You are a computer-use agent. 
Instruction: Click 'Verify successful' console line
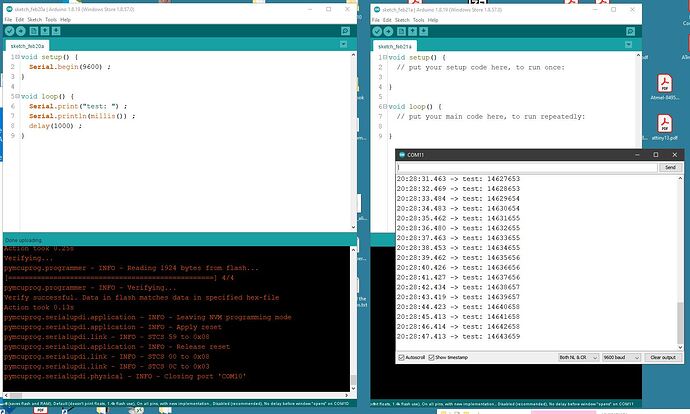(x=141, y=297)
